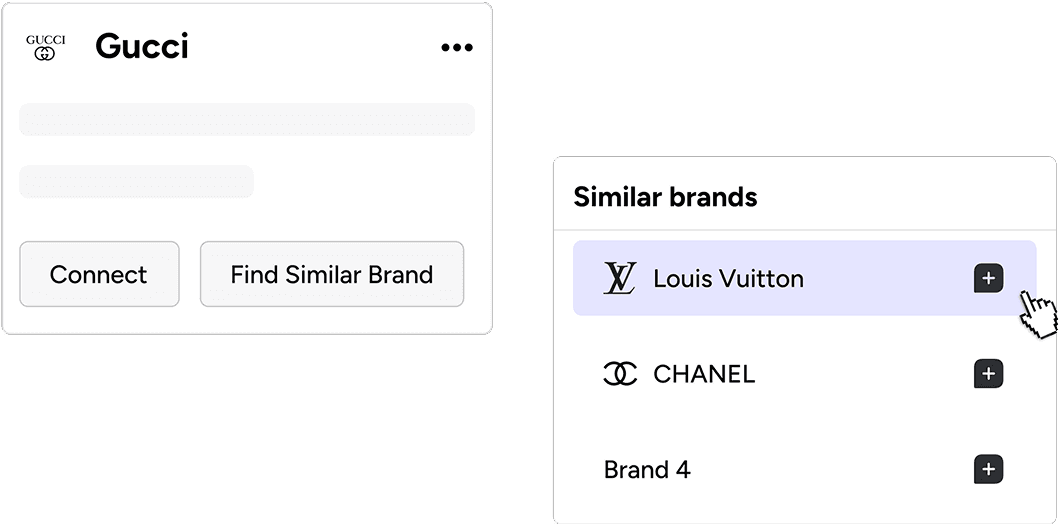Screen dimensions: 1061x524
Task: Click the Similar brands heading
Action: pyautogui.click(x=665, y=197)
